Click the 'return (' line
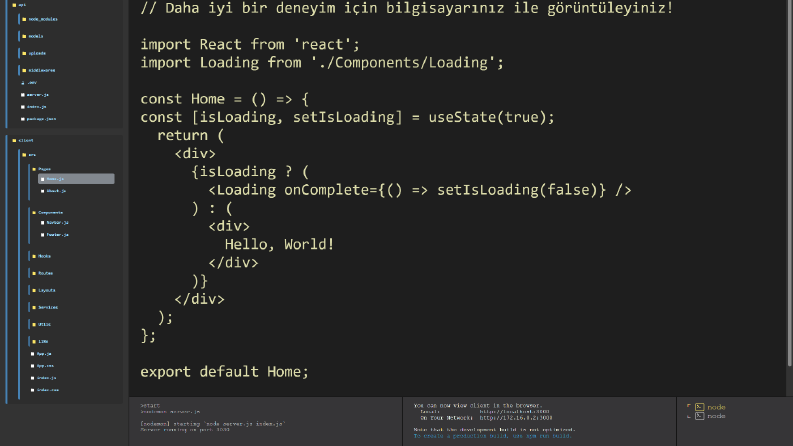 pyautogui.click(x=191, y=136)
